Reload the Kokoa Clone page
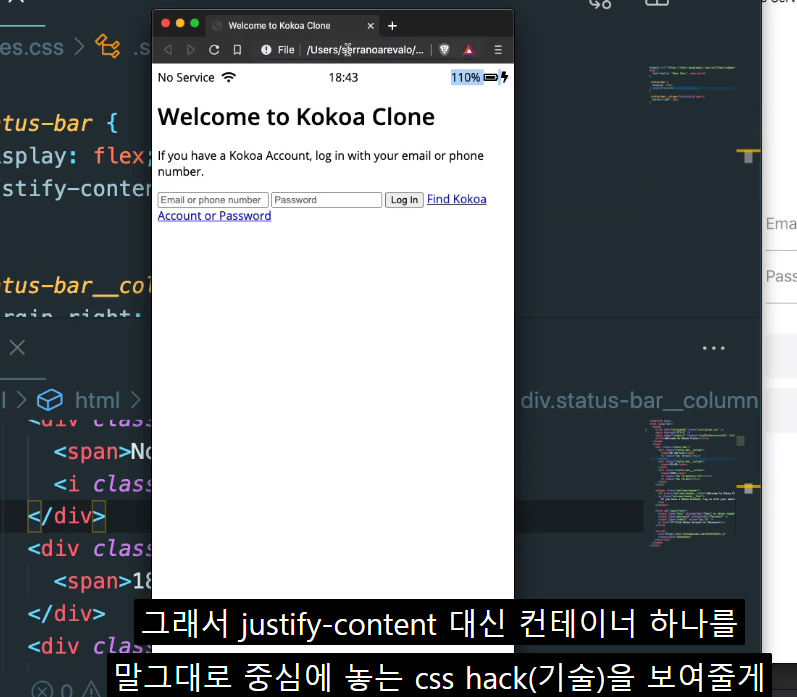797x697 pixels. [x=214, y=50]
